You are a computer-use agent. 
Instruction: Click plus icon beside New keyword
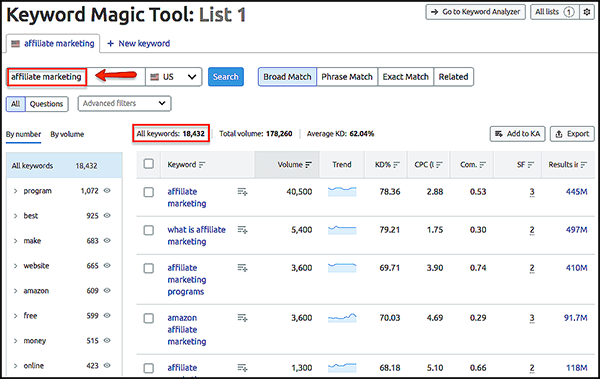[x=111, y=44]
